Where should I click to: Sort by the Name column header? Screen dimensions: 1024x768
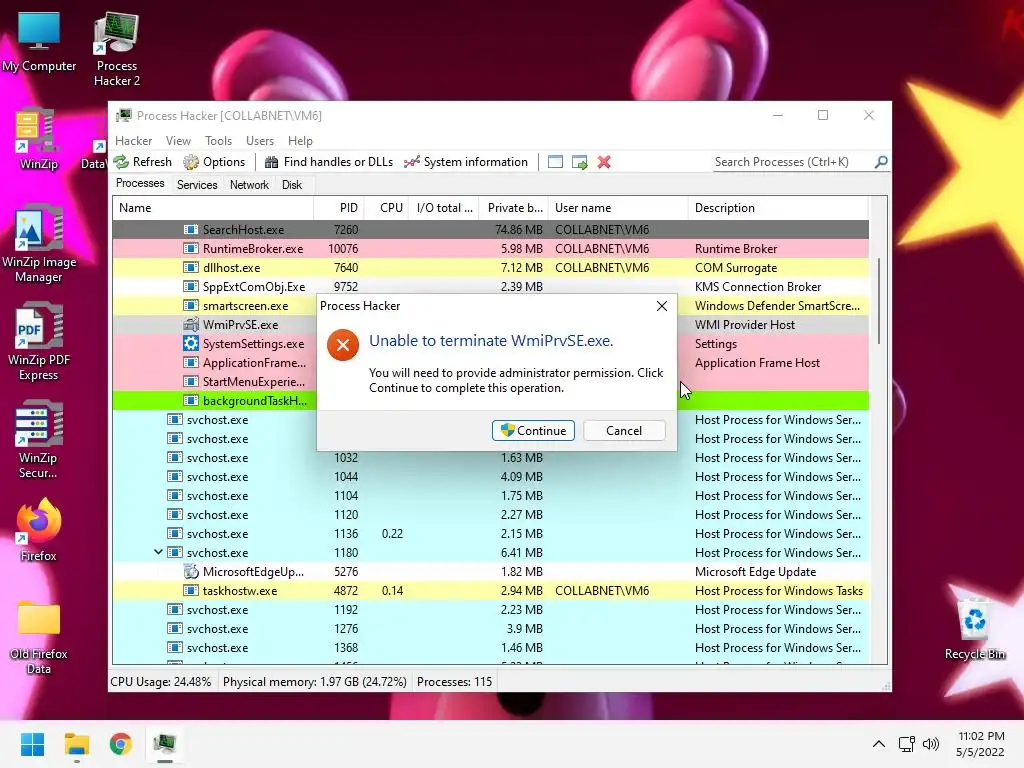213,208
